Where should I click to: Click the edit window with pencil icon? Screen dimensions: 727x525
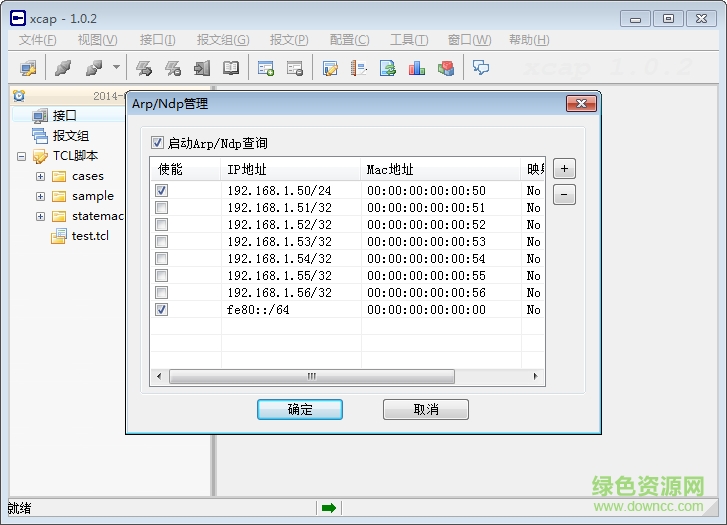[x=330, y=68]
